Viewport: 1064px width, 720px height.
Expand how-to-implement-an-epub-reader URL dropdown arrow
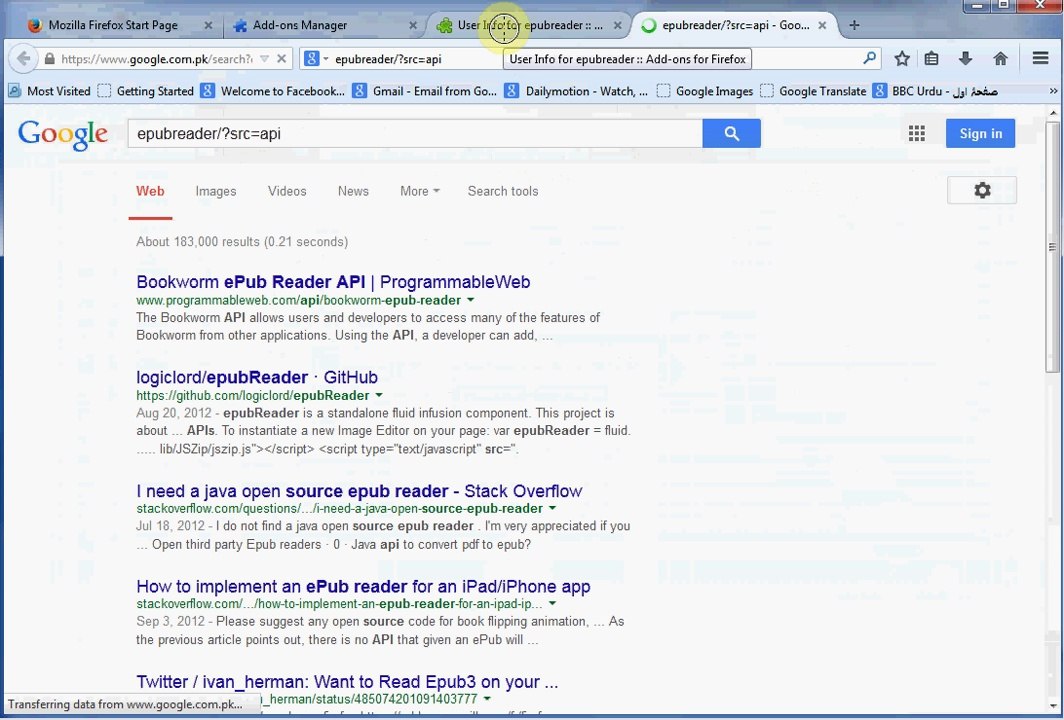[x=552, y=604]
